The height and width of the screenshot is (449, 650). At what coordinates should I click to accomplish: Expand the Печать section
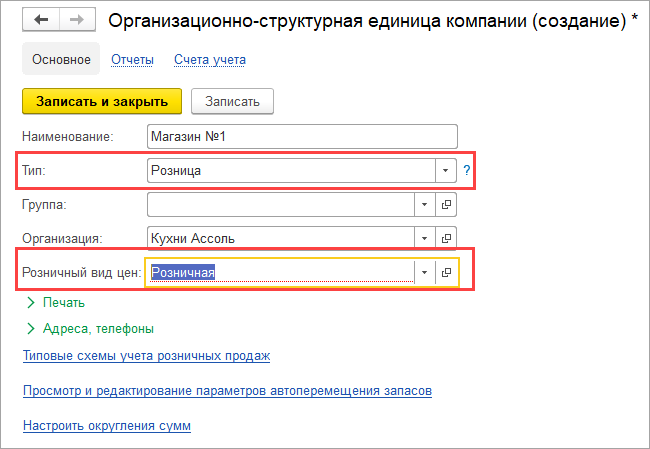tap(63, 302)
